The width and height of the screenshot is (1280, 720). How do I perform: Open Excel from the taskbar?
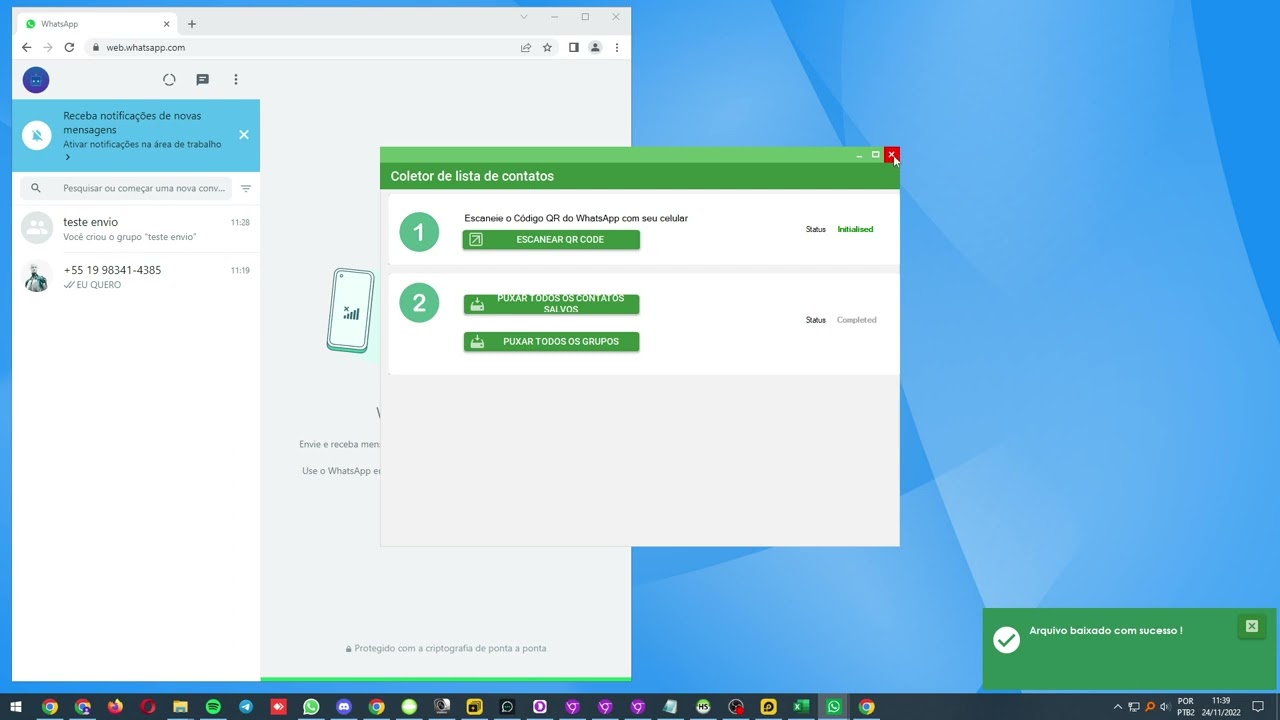pyautogui.click(x=801, y=707)
